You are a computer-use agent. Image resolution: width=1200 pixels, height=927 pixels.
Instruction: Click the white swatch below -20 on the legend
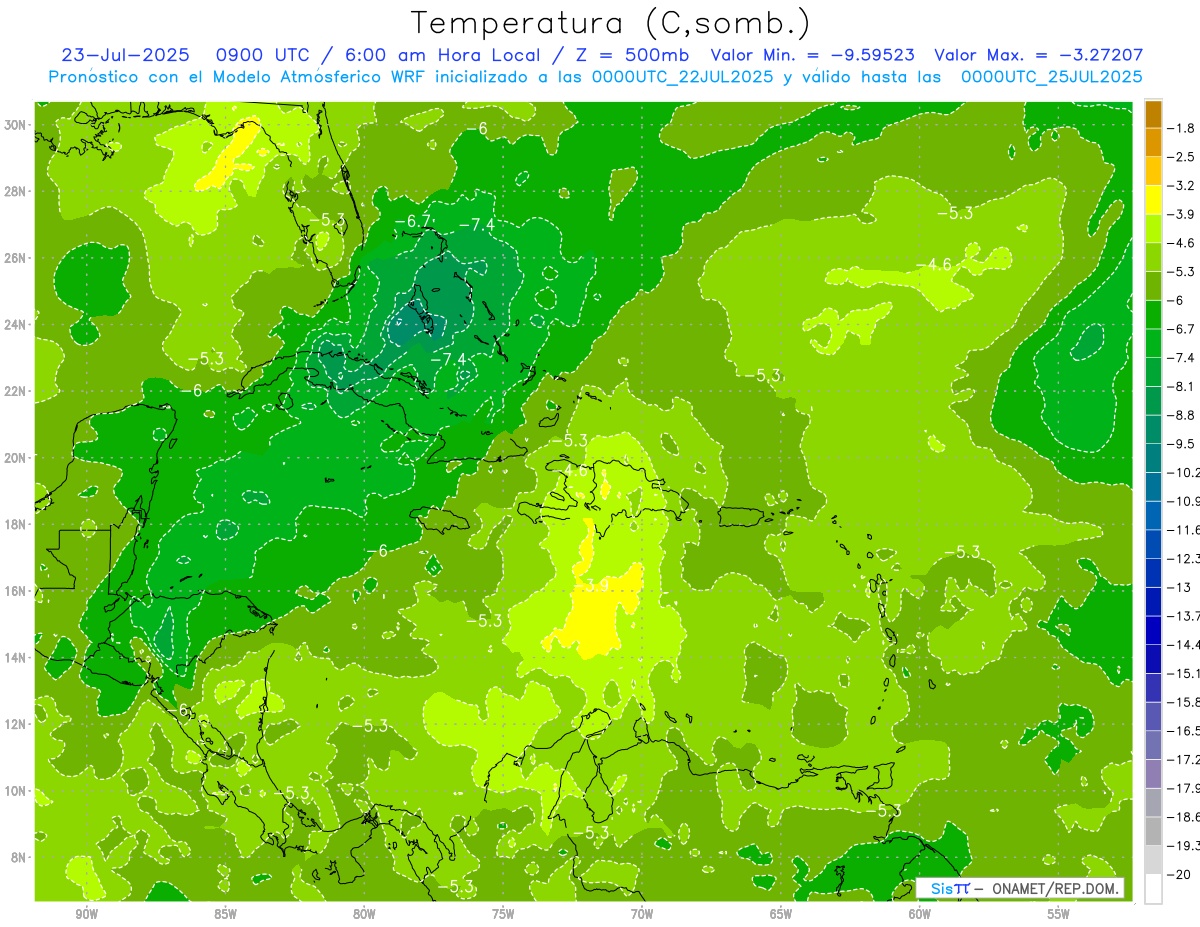[1153, 888]
